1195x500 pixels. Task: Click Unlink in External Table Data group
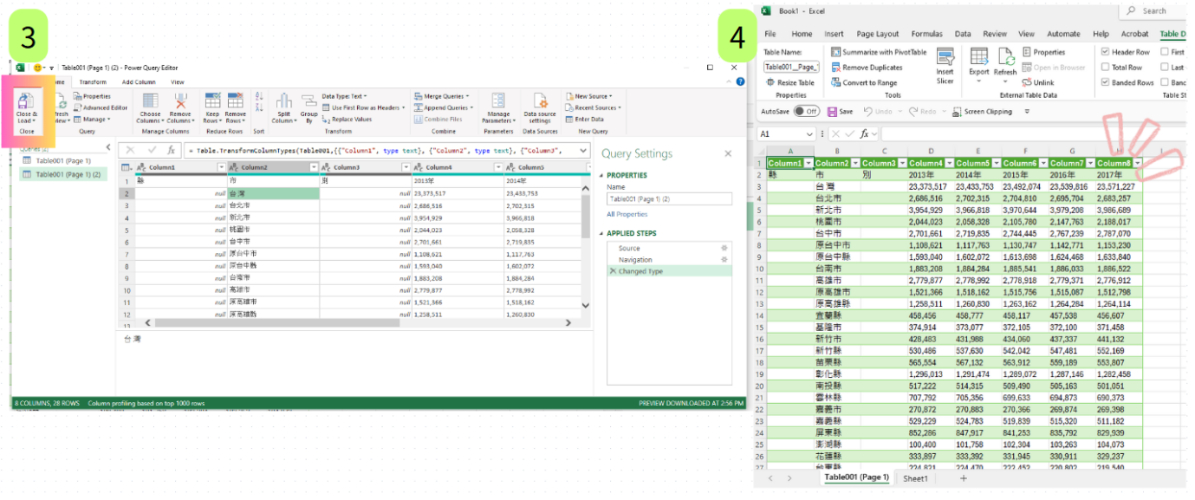pos(1037,82)
